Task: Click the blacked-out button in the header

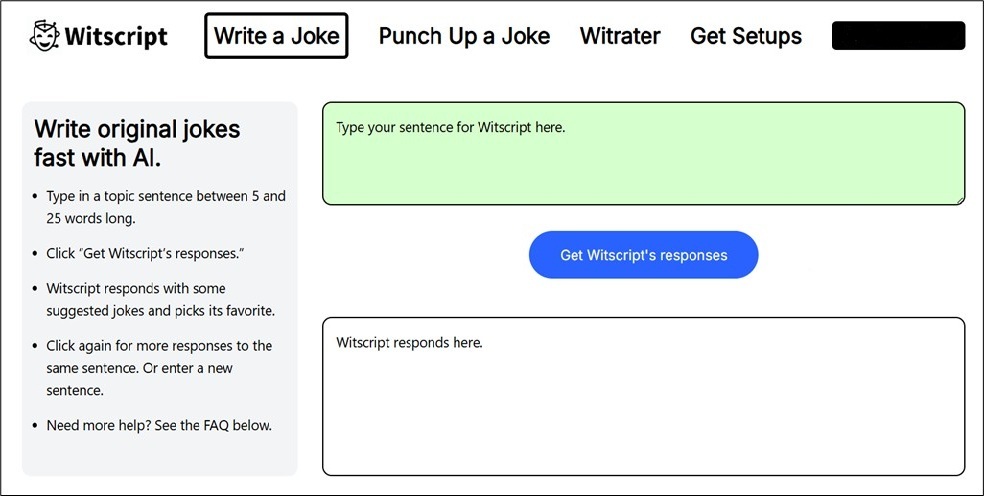Action: (898, 36)
